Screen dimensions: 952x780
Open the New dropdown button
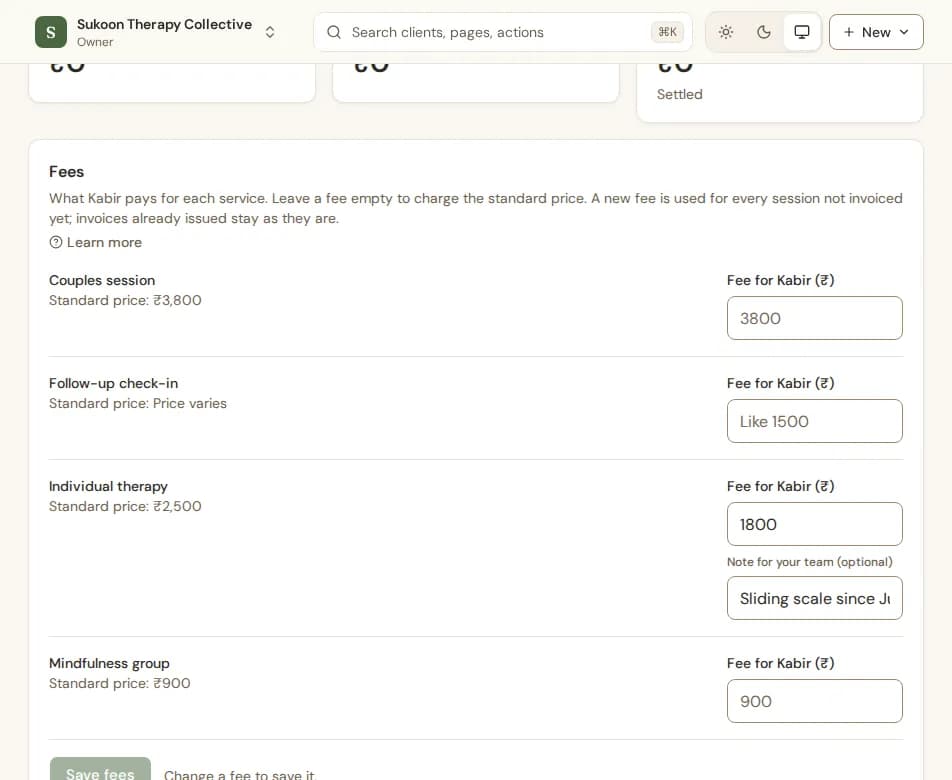tap(876, 32)
